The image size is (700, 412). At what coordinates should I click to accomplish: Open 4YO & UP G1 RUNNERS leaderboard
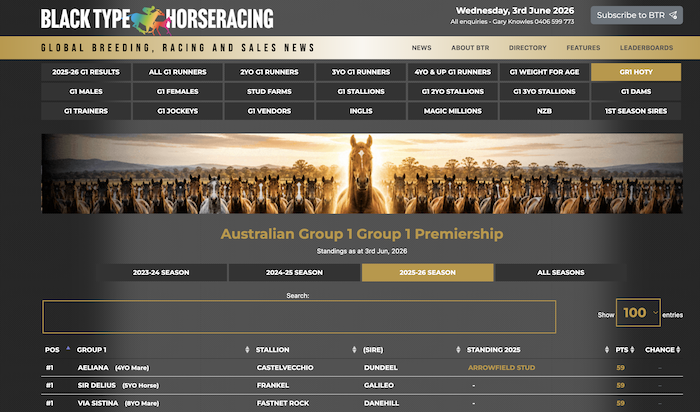click(453, 72)
